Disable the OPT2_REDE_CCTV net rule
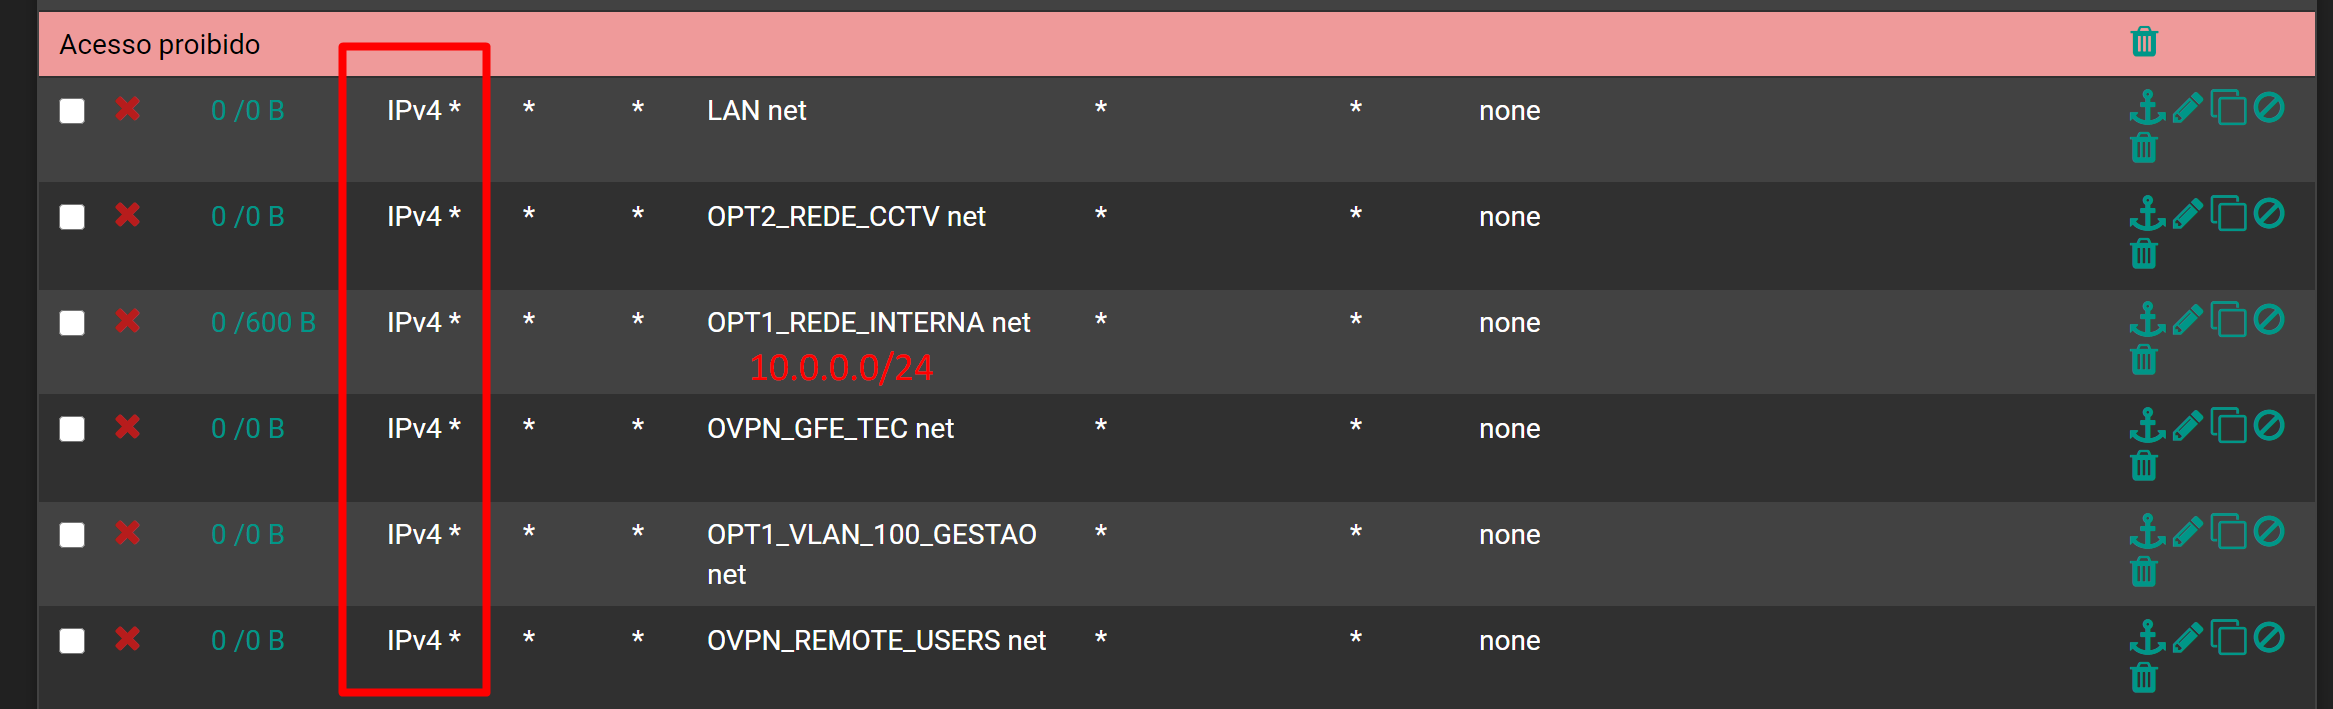 (x=2270, y=214)
